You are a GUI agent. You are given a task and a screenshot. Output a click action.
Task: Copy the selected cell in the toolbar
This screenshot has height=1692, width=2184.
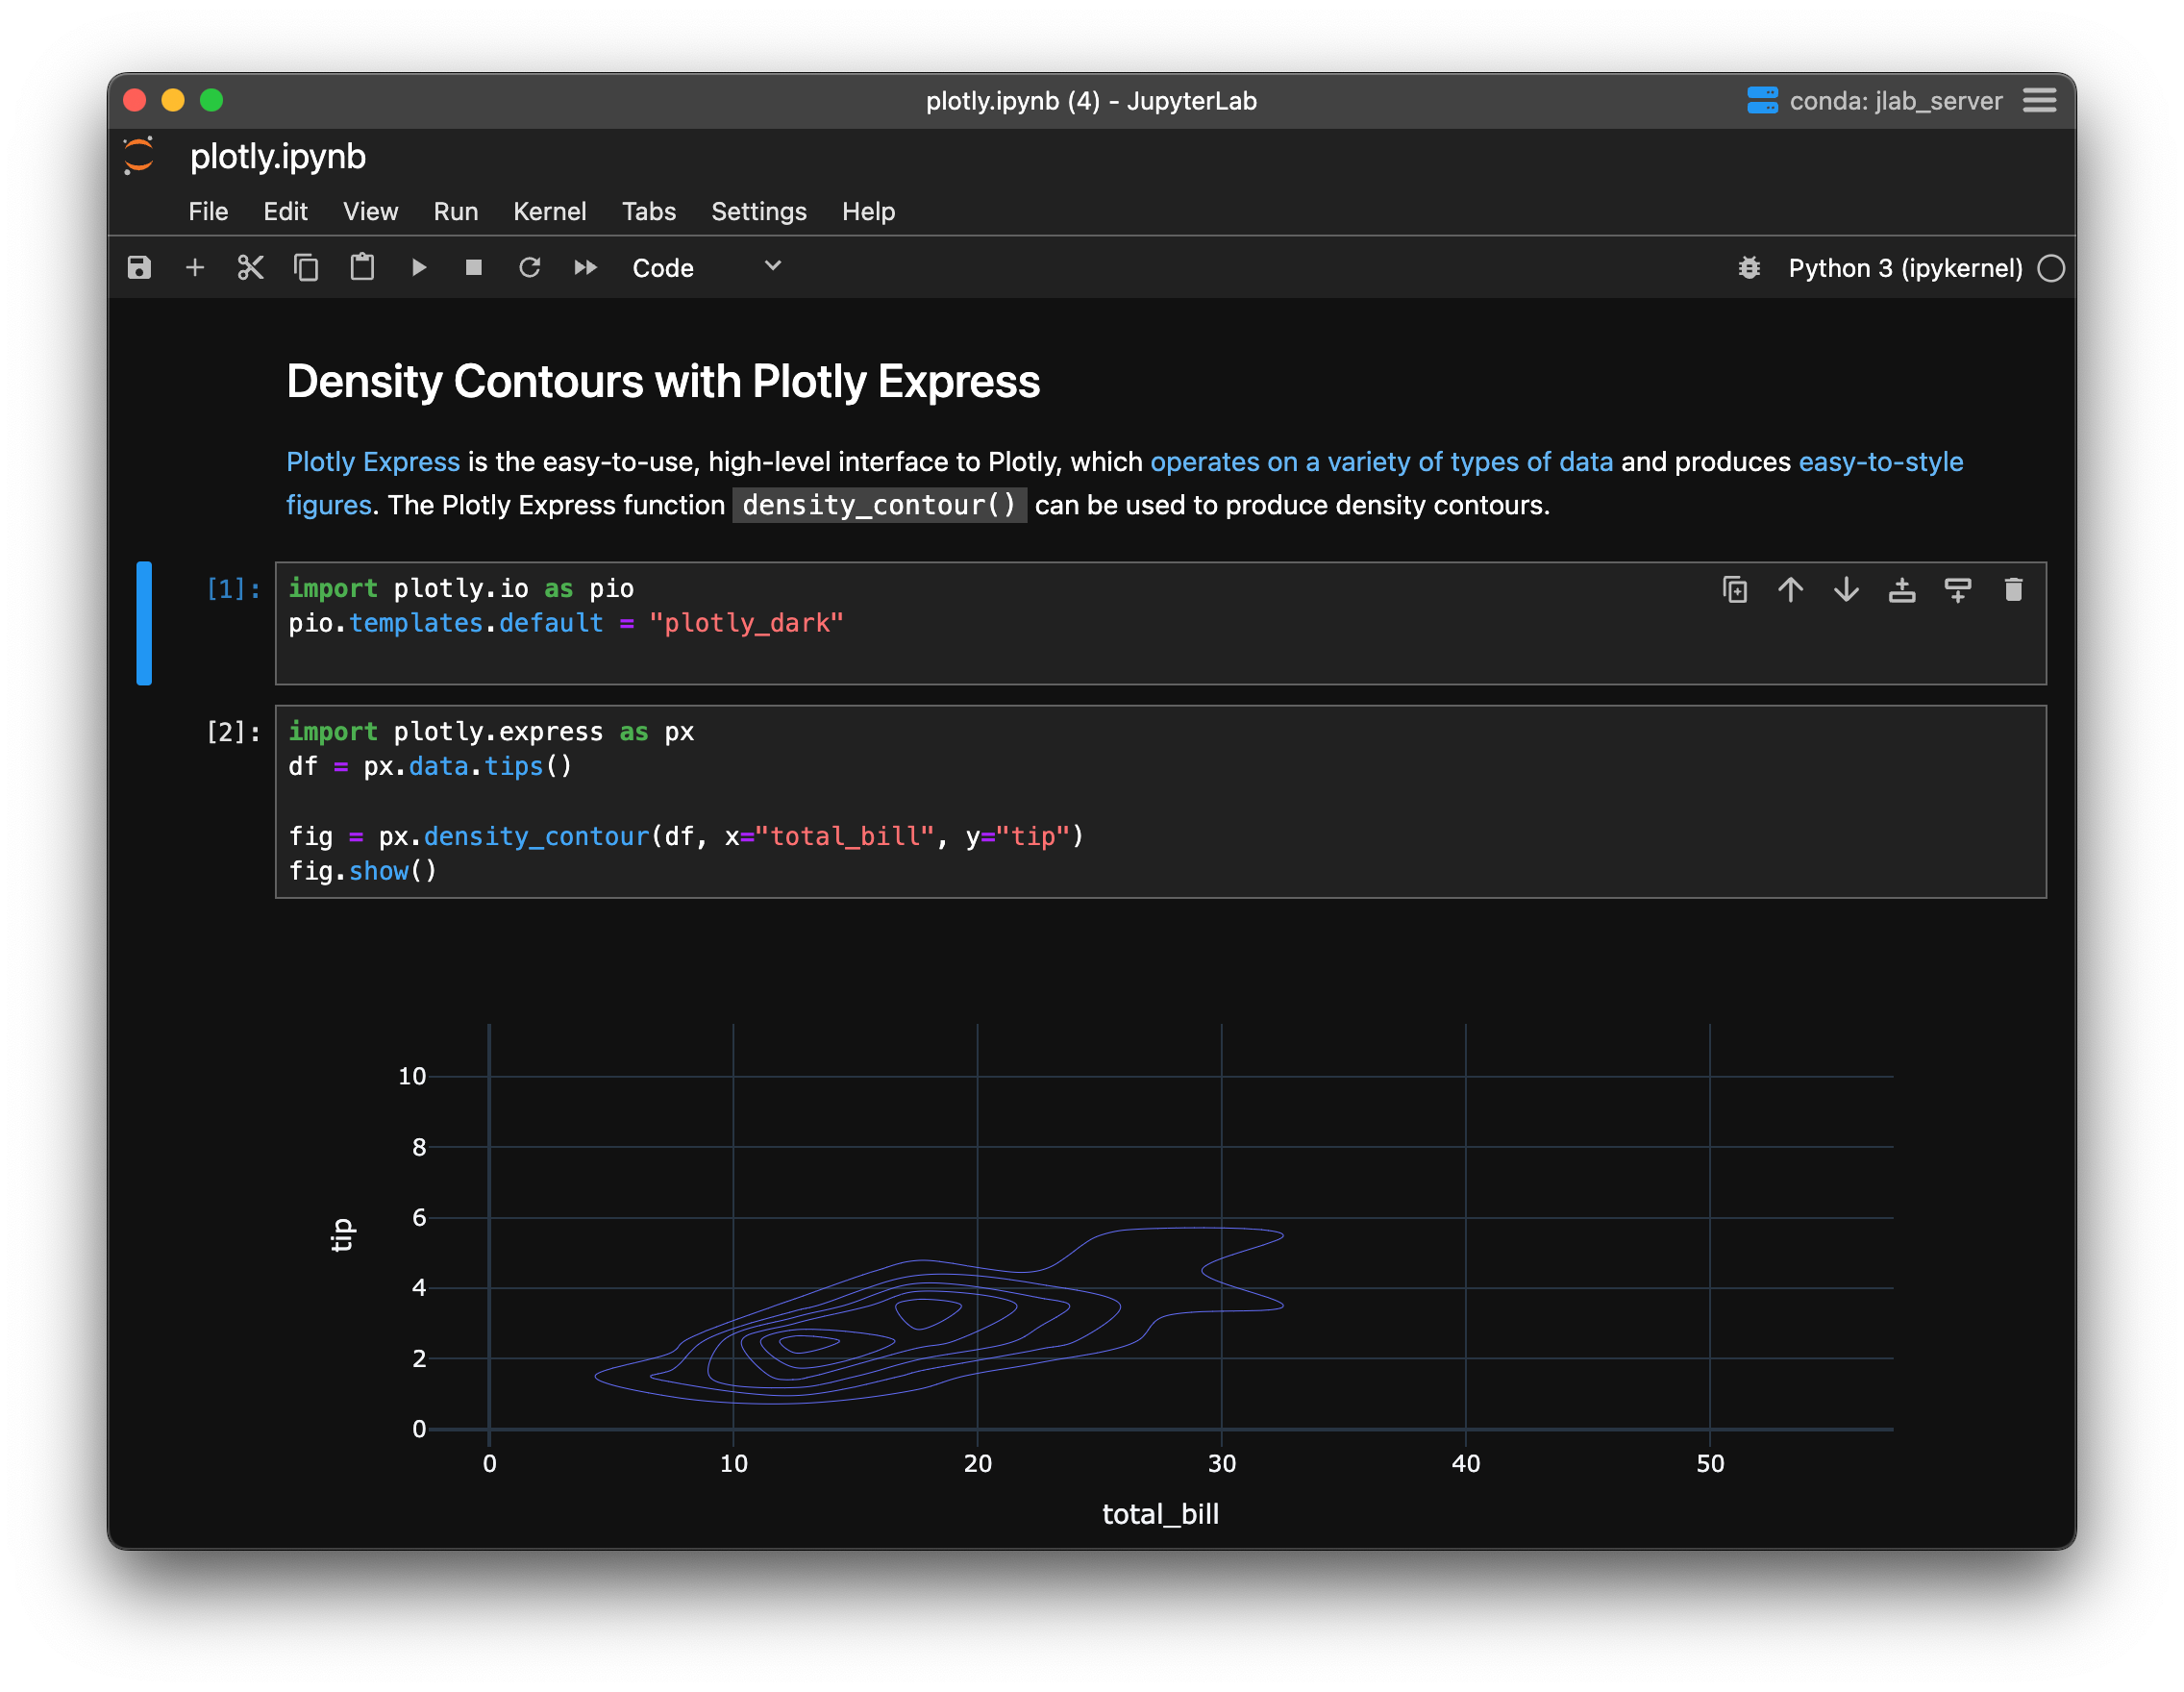tap(306, 268)
